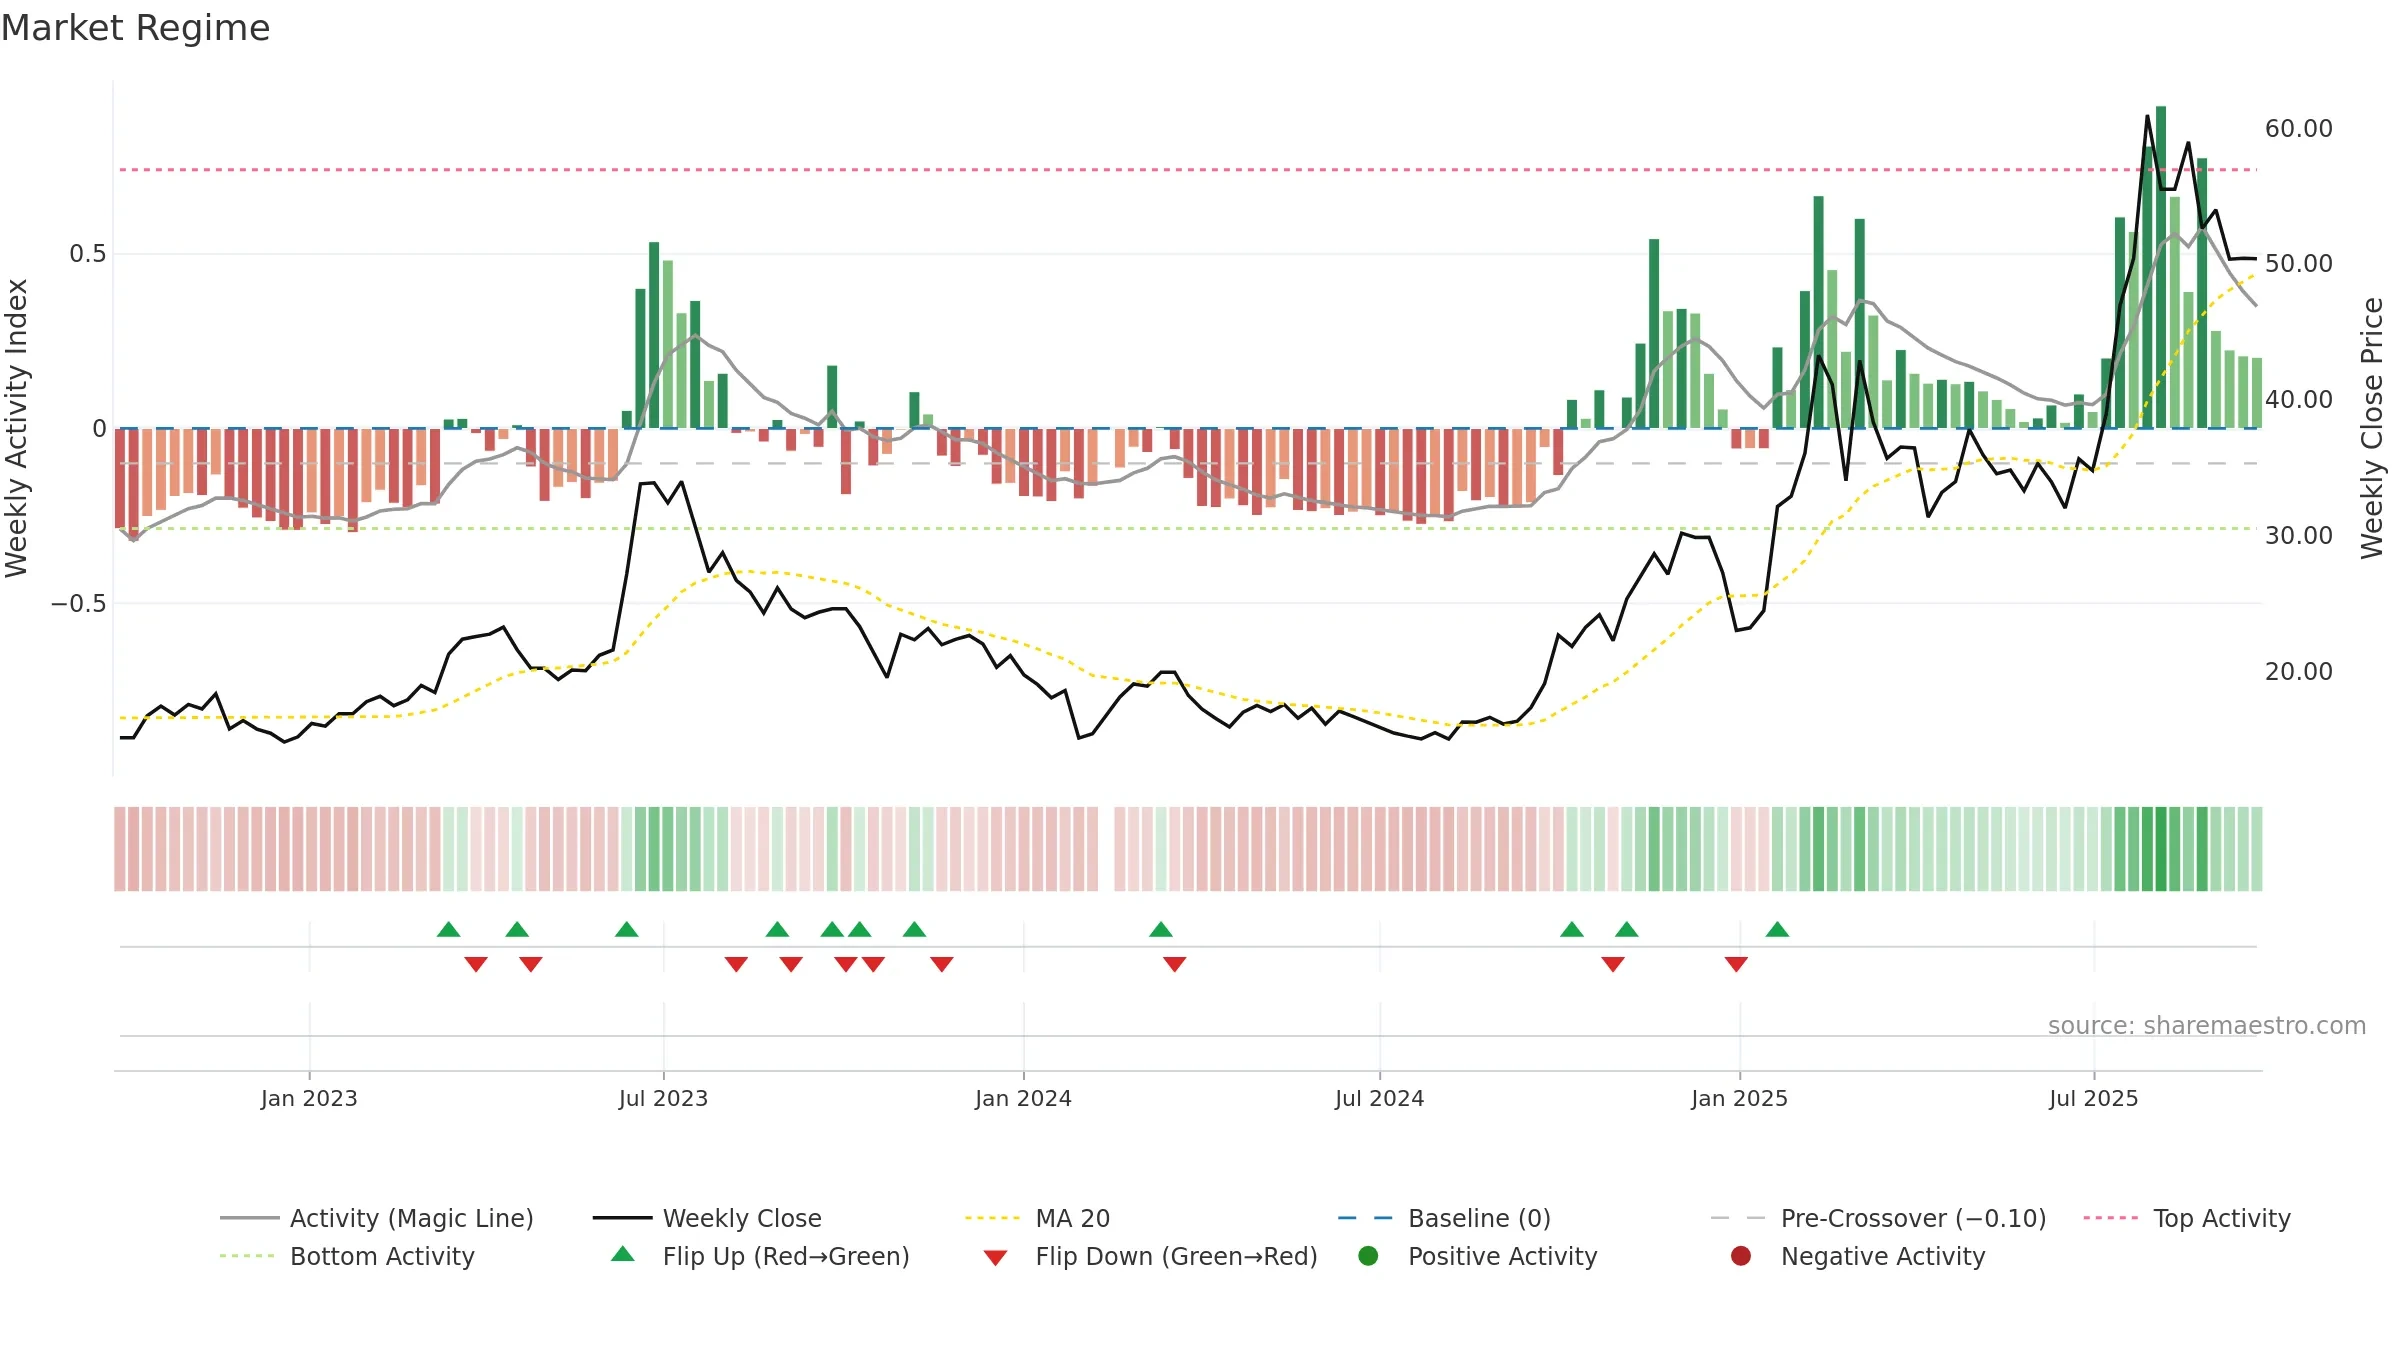Click the green triangle icon in legend
The width and height of the screenshot is (2400, 1350).
tap(623, 1254)
